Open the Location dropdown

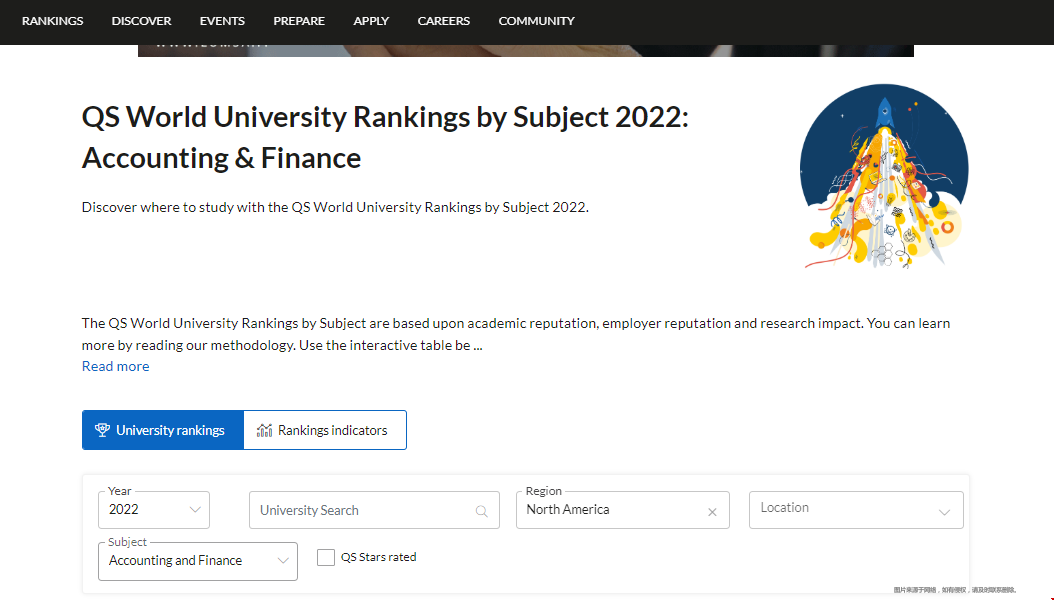(x=856, y=510)
